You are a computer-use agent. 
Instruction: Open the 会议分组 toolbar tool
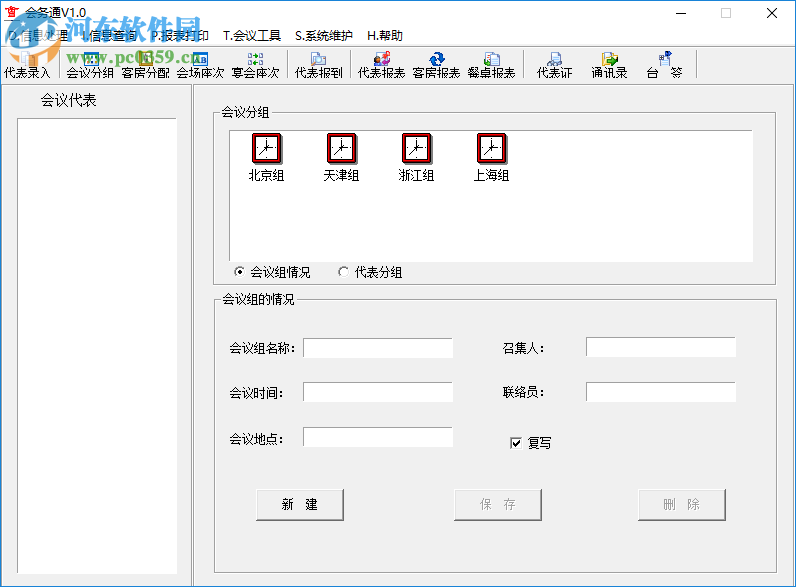point(90,64)
